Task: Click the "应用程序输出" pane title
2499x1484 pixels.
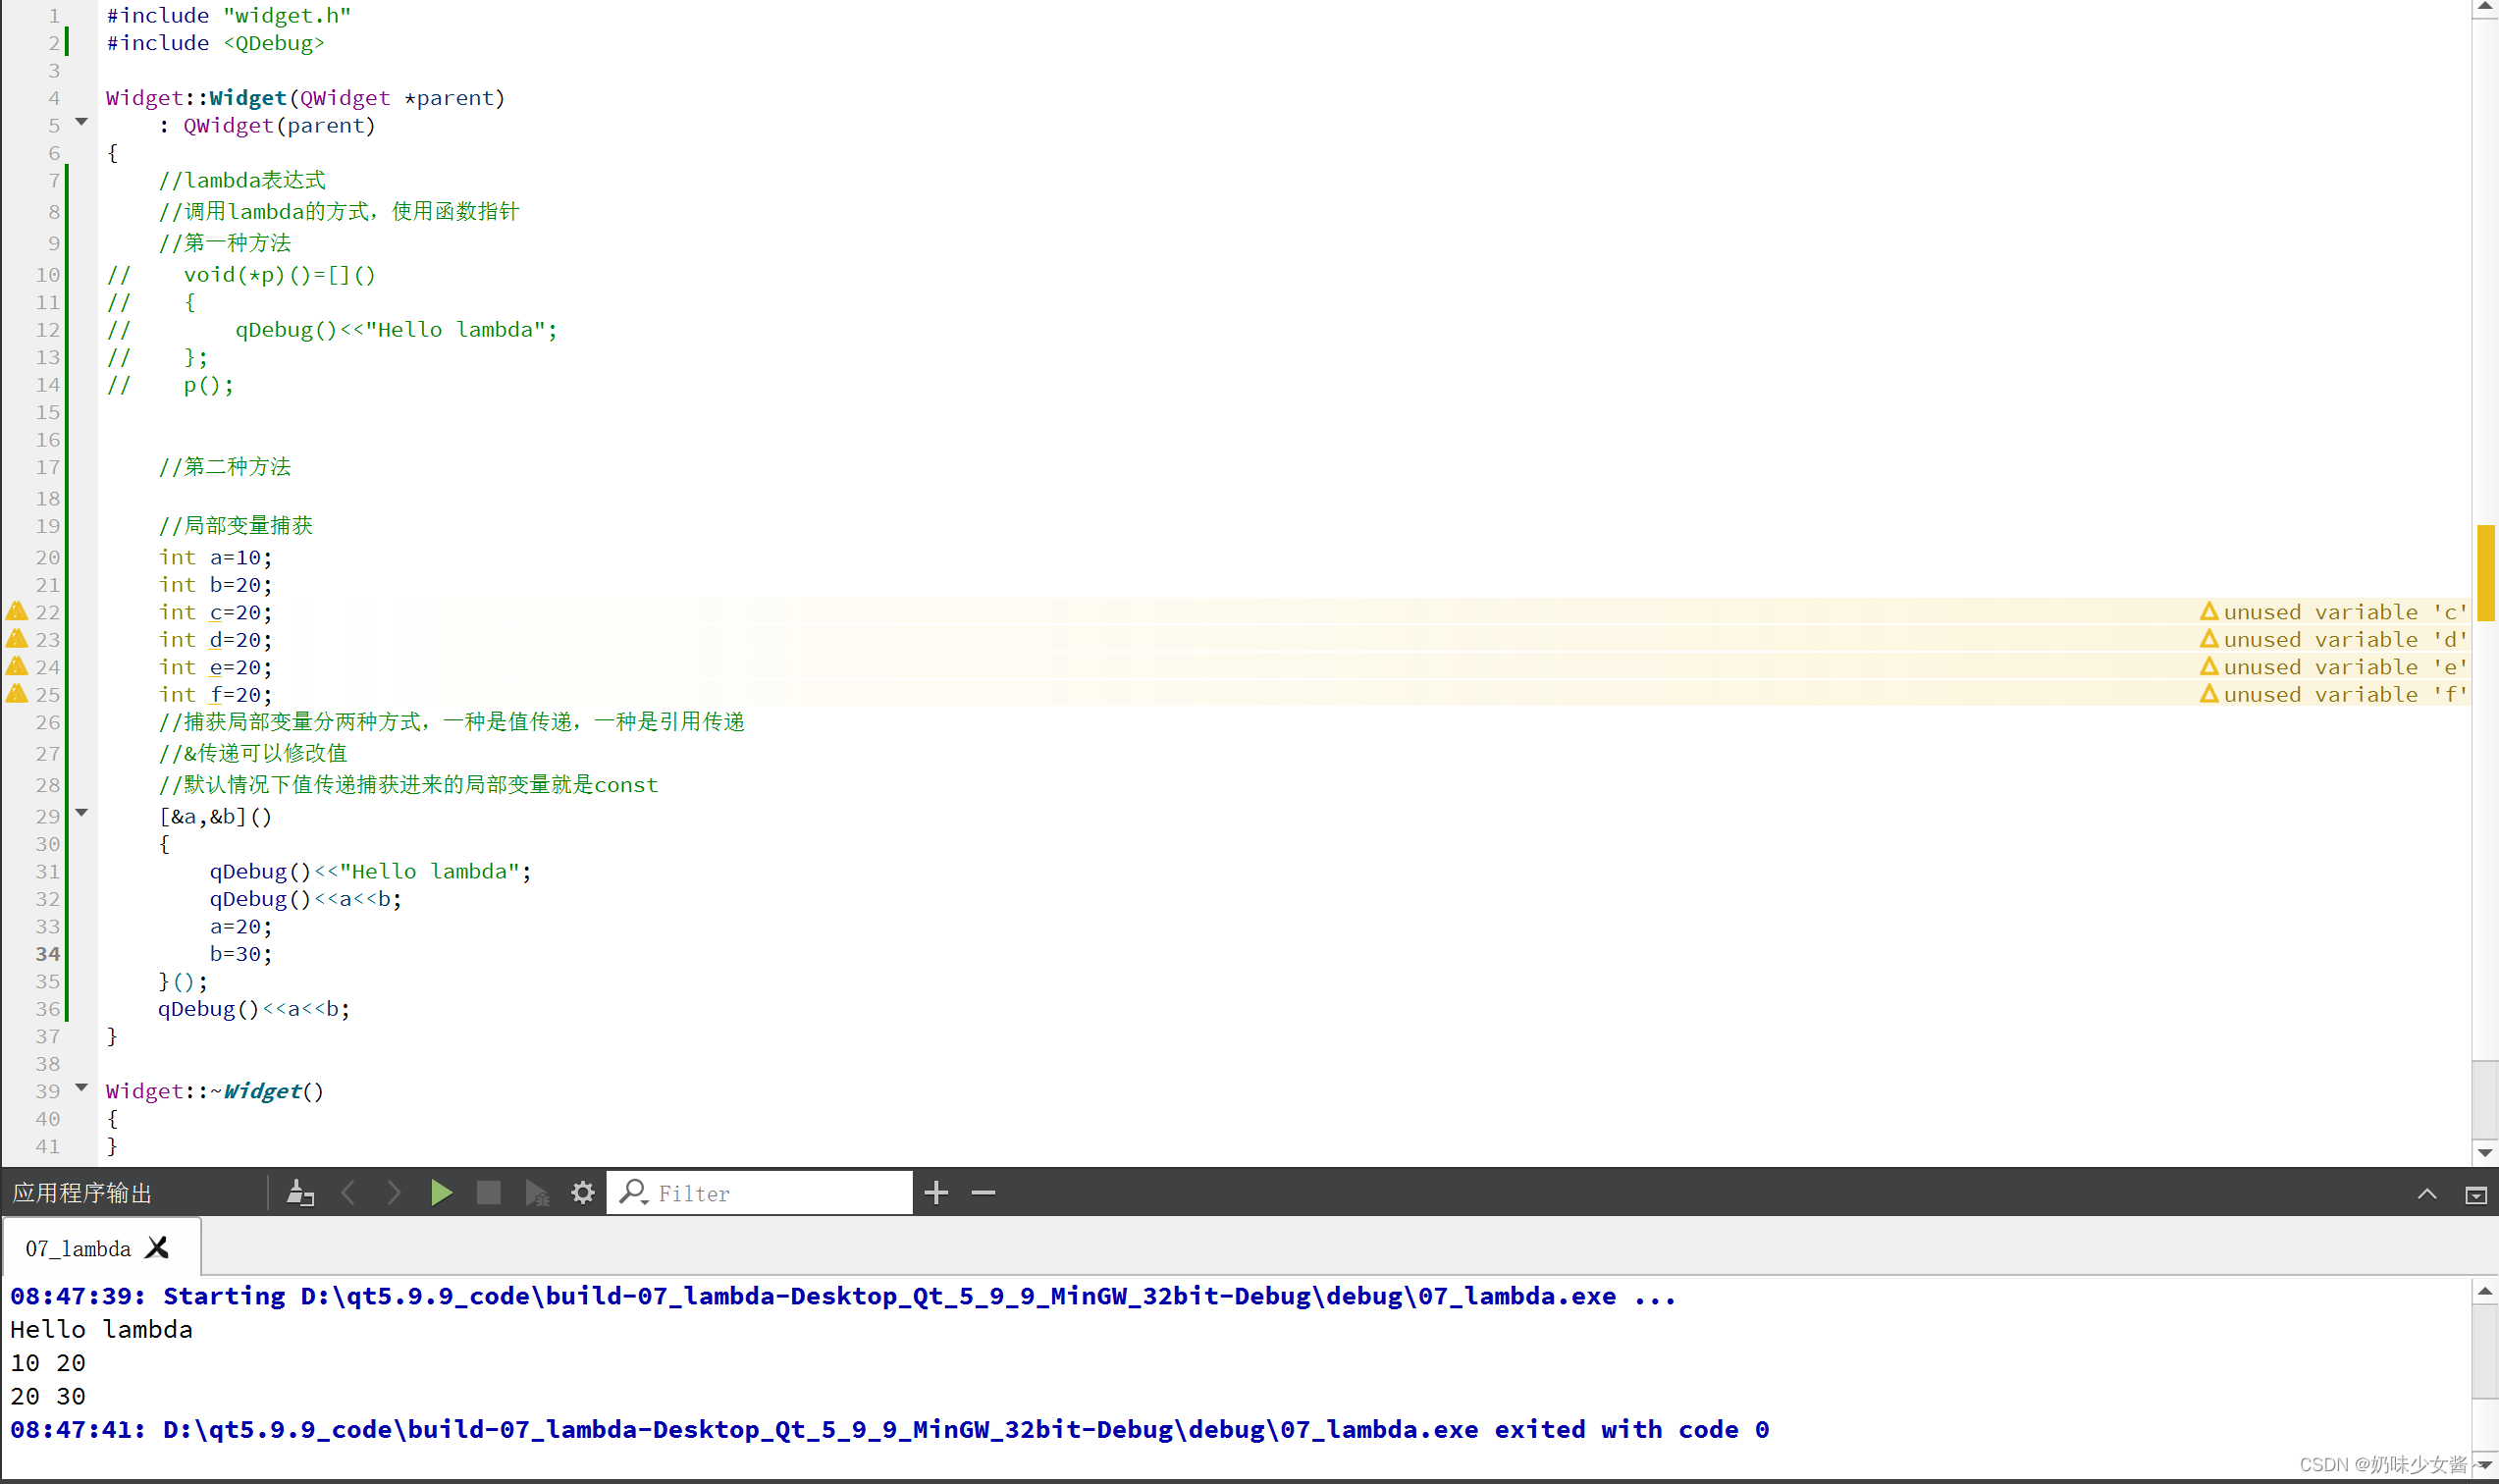Action: coord(82,1193)
